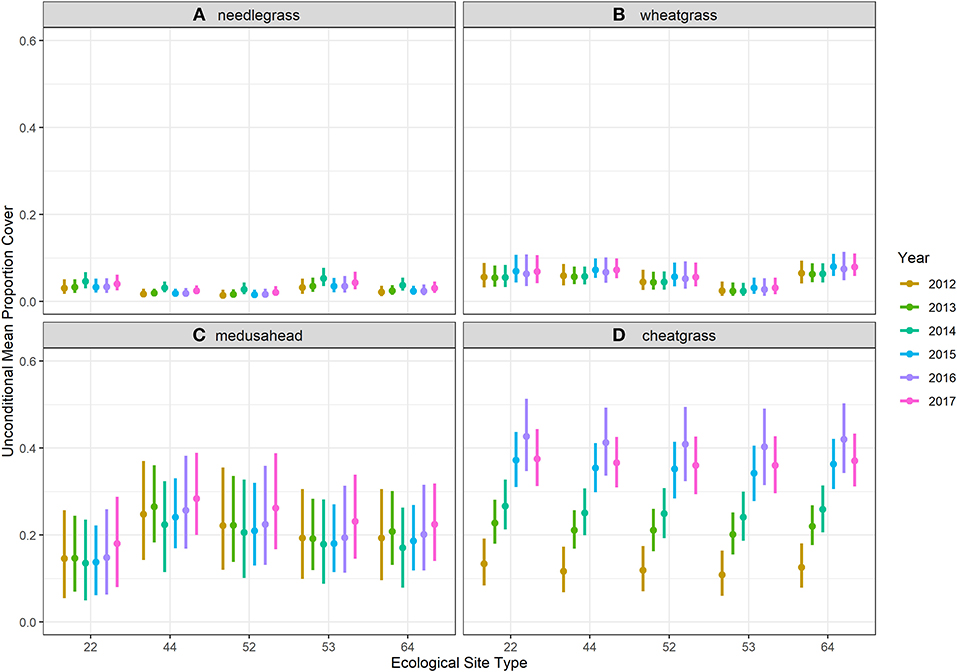The image size is (957, 672).
Task: Click the "A needlegrass" panel header
Action: (249, 15)
